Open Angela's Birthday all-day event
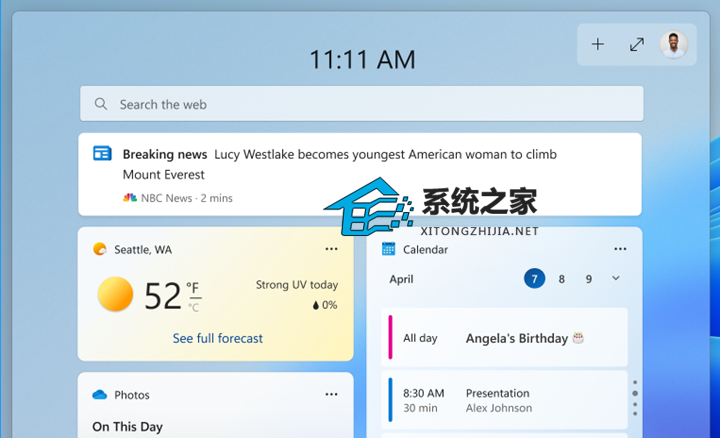Screen dimensions: 720x438 [504, 337]
